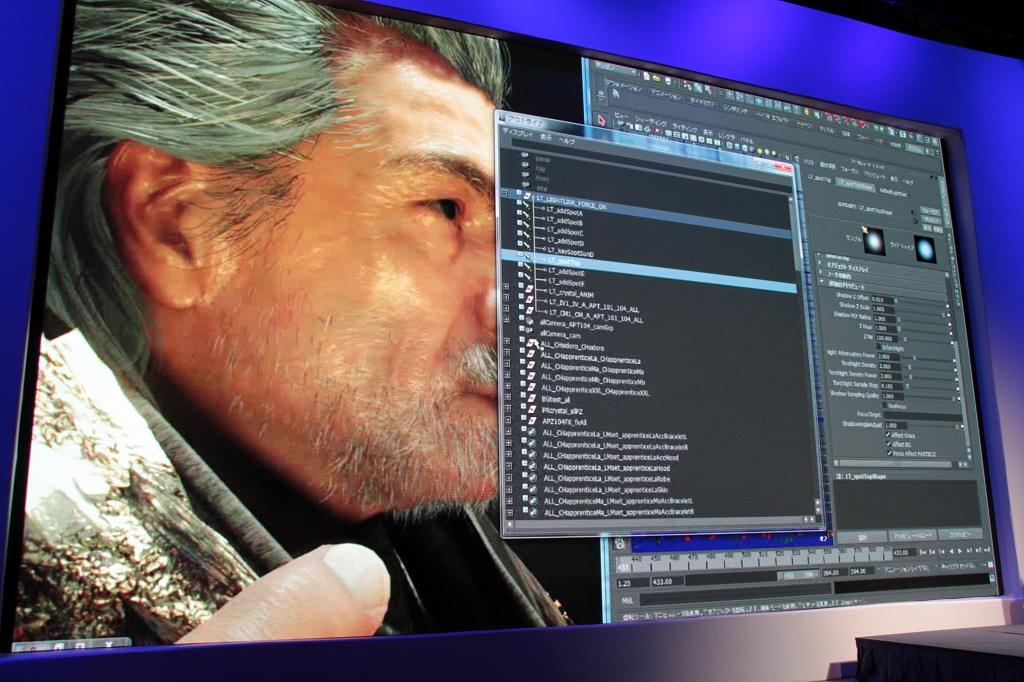Uncheck the Affect BG checkbox
This screenshot has width=1024, height=682.
[888, 444]
